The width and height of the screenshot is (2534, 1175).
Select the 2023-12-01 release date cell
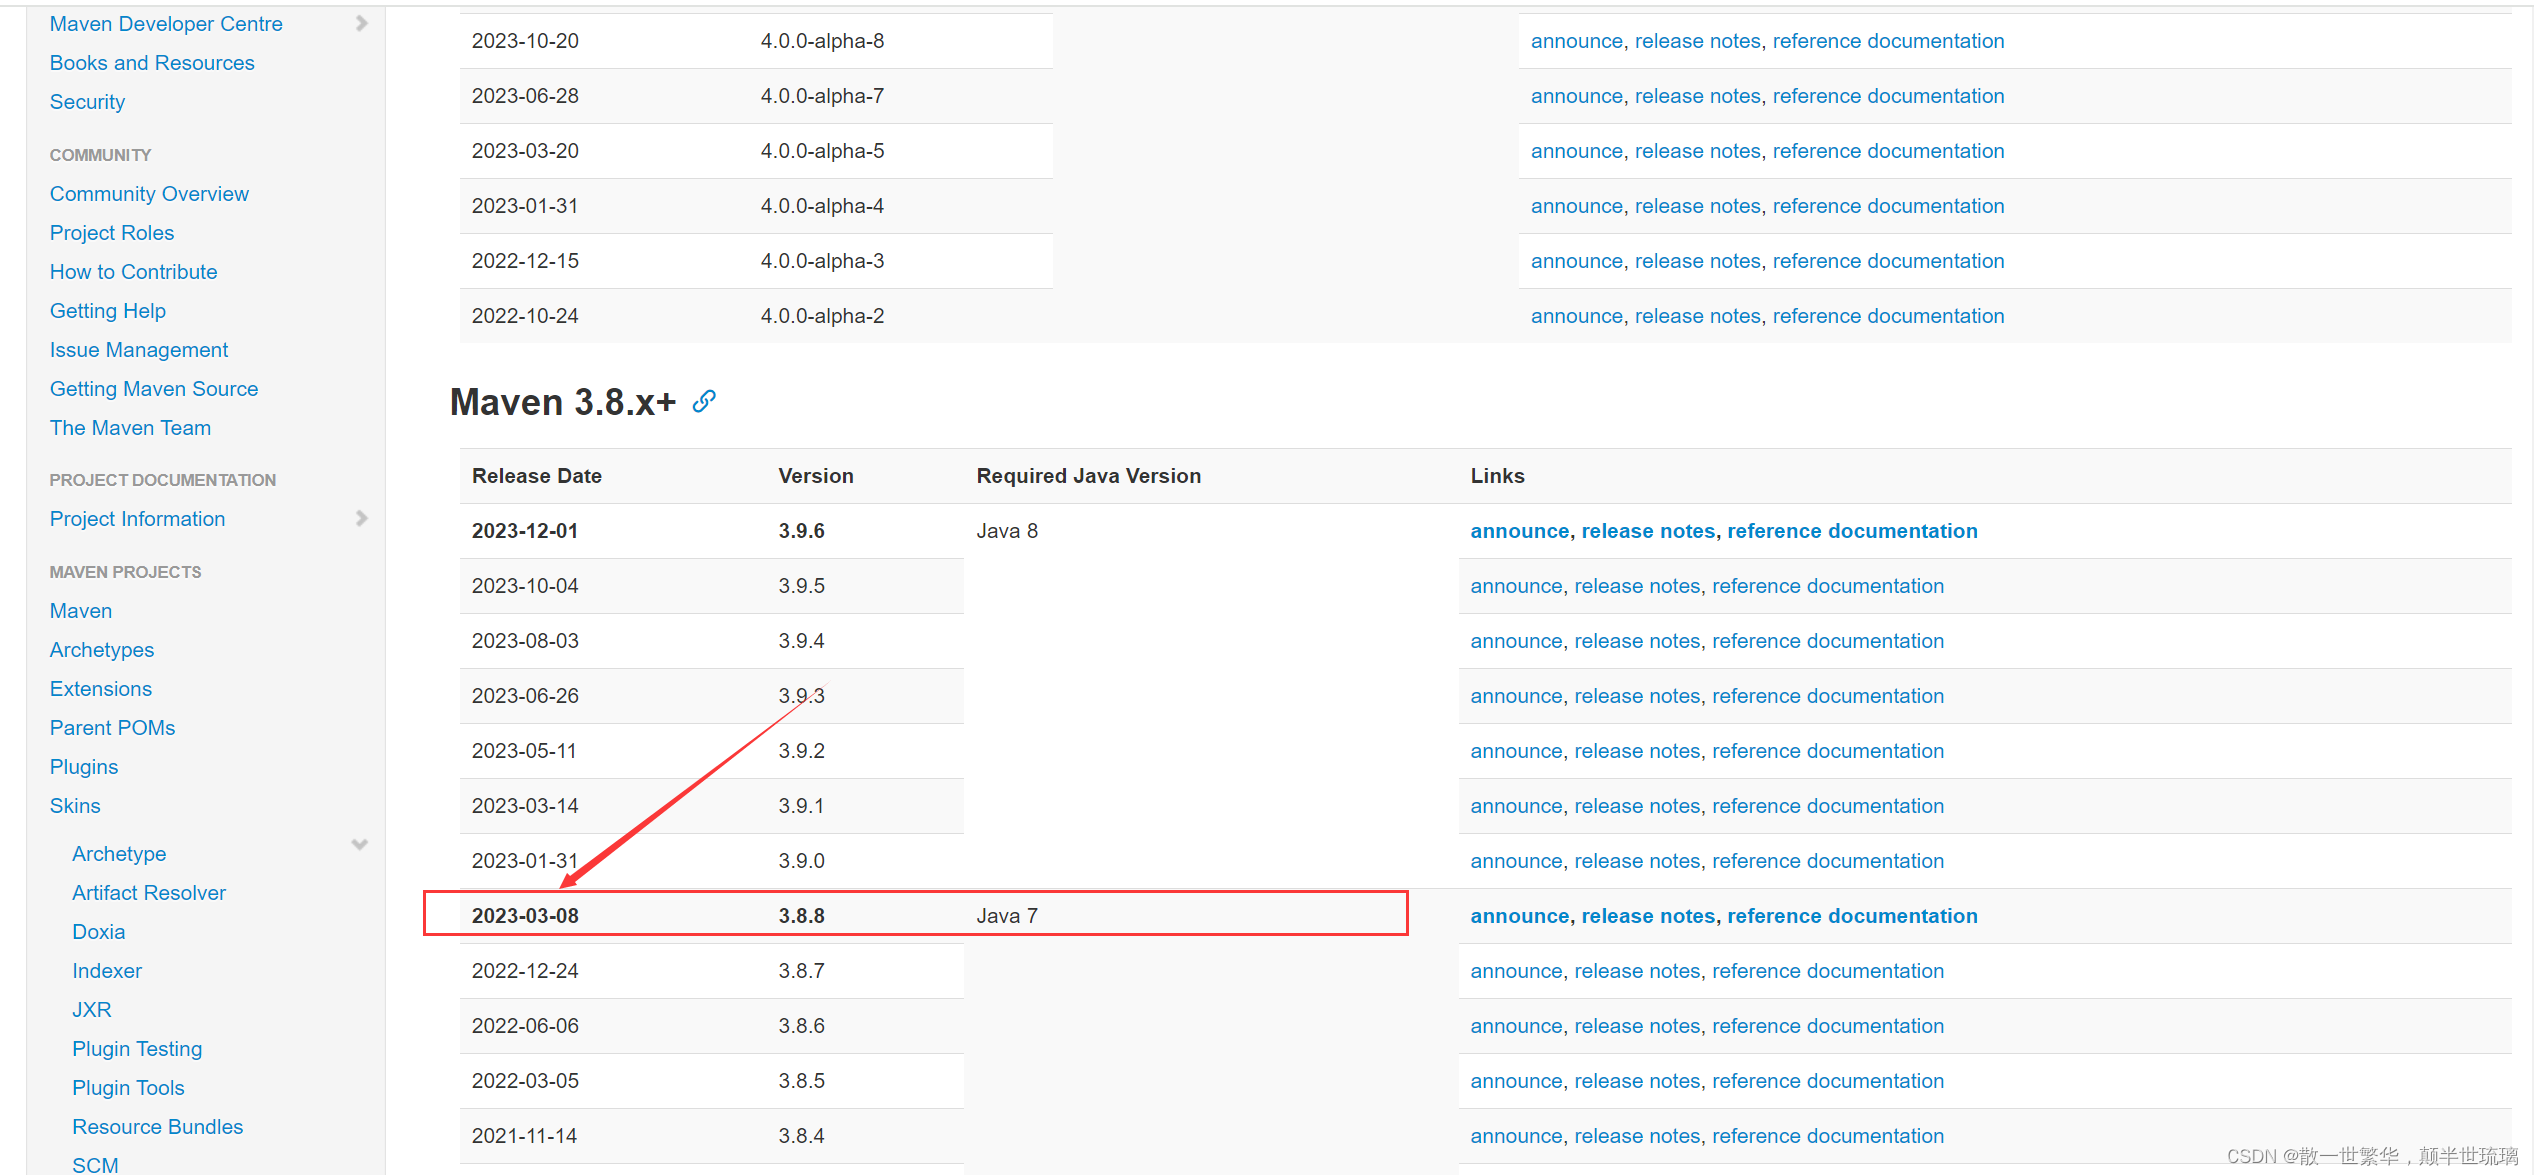525,531
